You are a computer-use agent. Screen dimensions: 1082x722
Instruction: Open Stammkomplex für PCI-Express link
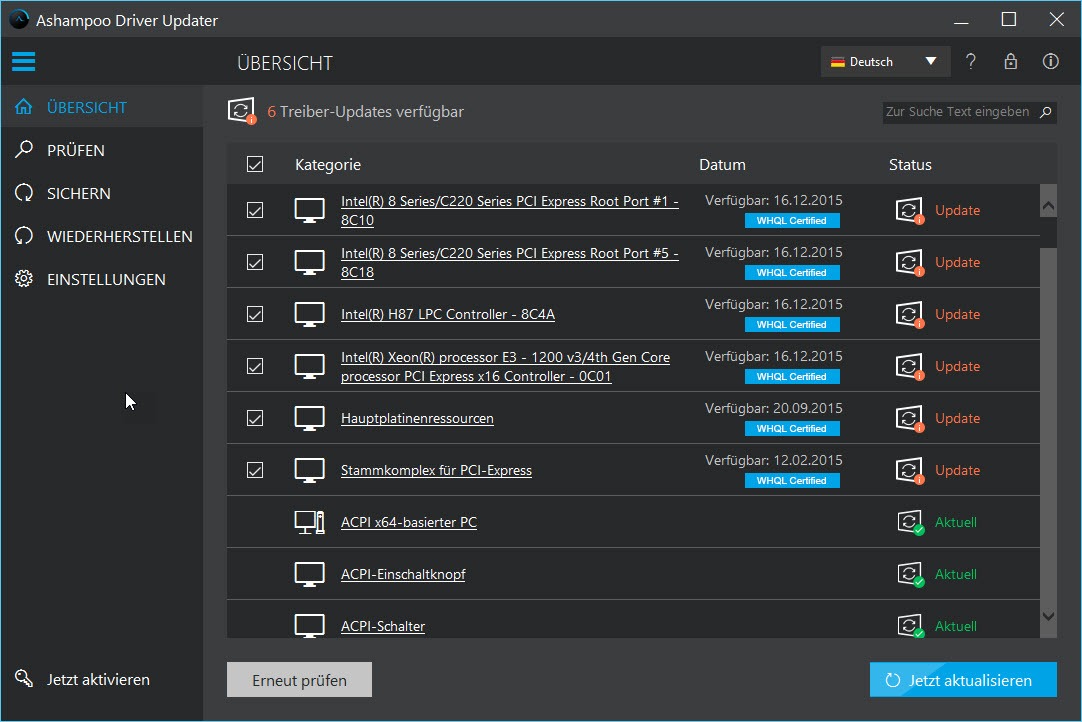point(436,470)
